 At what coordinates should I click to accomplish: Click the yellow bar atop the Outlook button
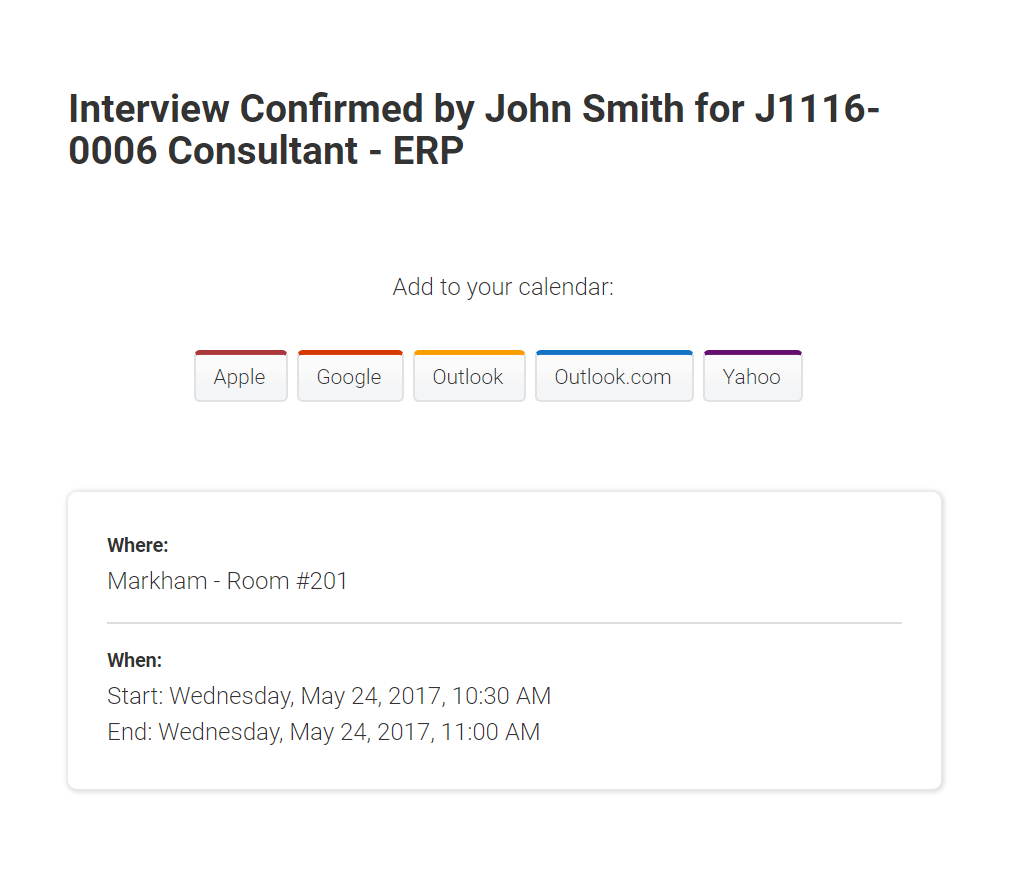point(469,352)
